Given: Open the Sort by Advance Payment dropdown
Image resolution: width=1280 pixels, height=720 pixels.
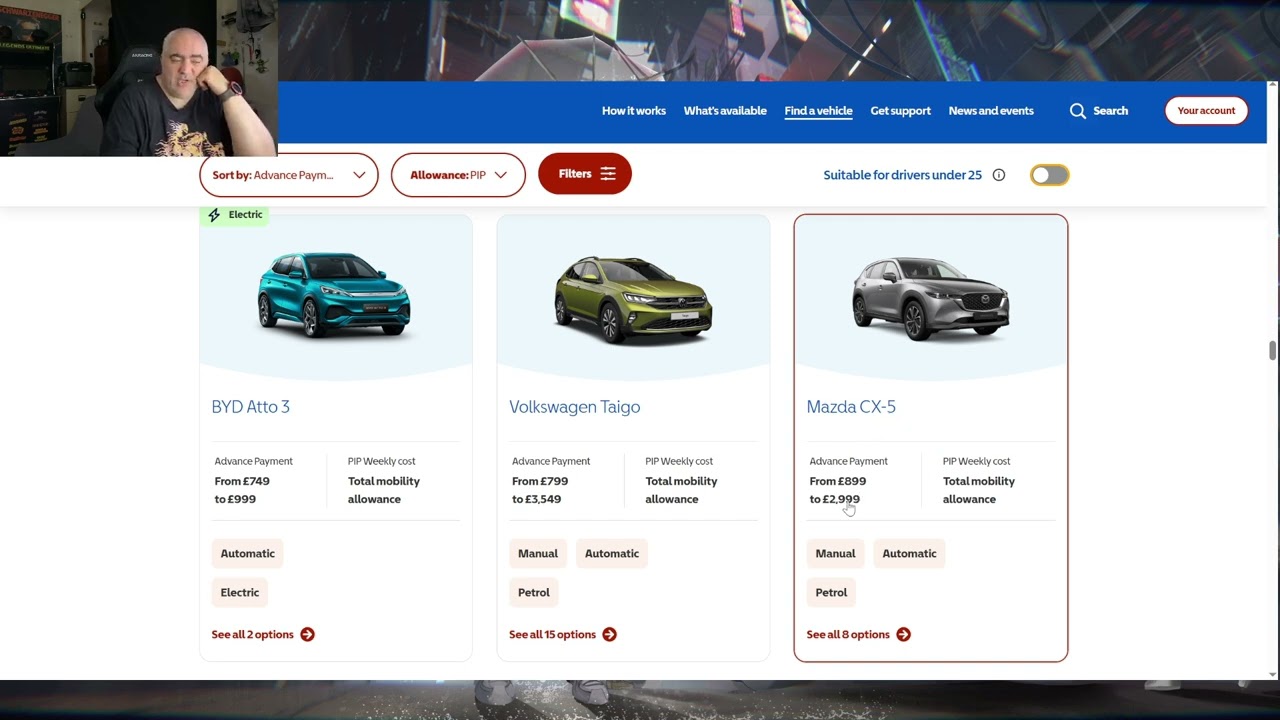Looking at the screenshot, I should 289,175.
